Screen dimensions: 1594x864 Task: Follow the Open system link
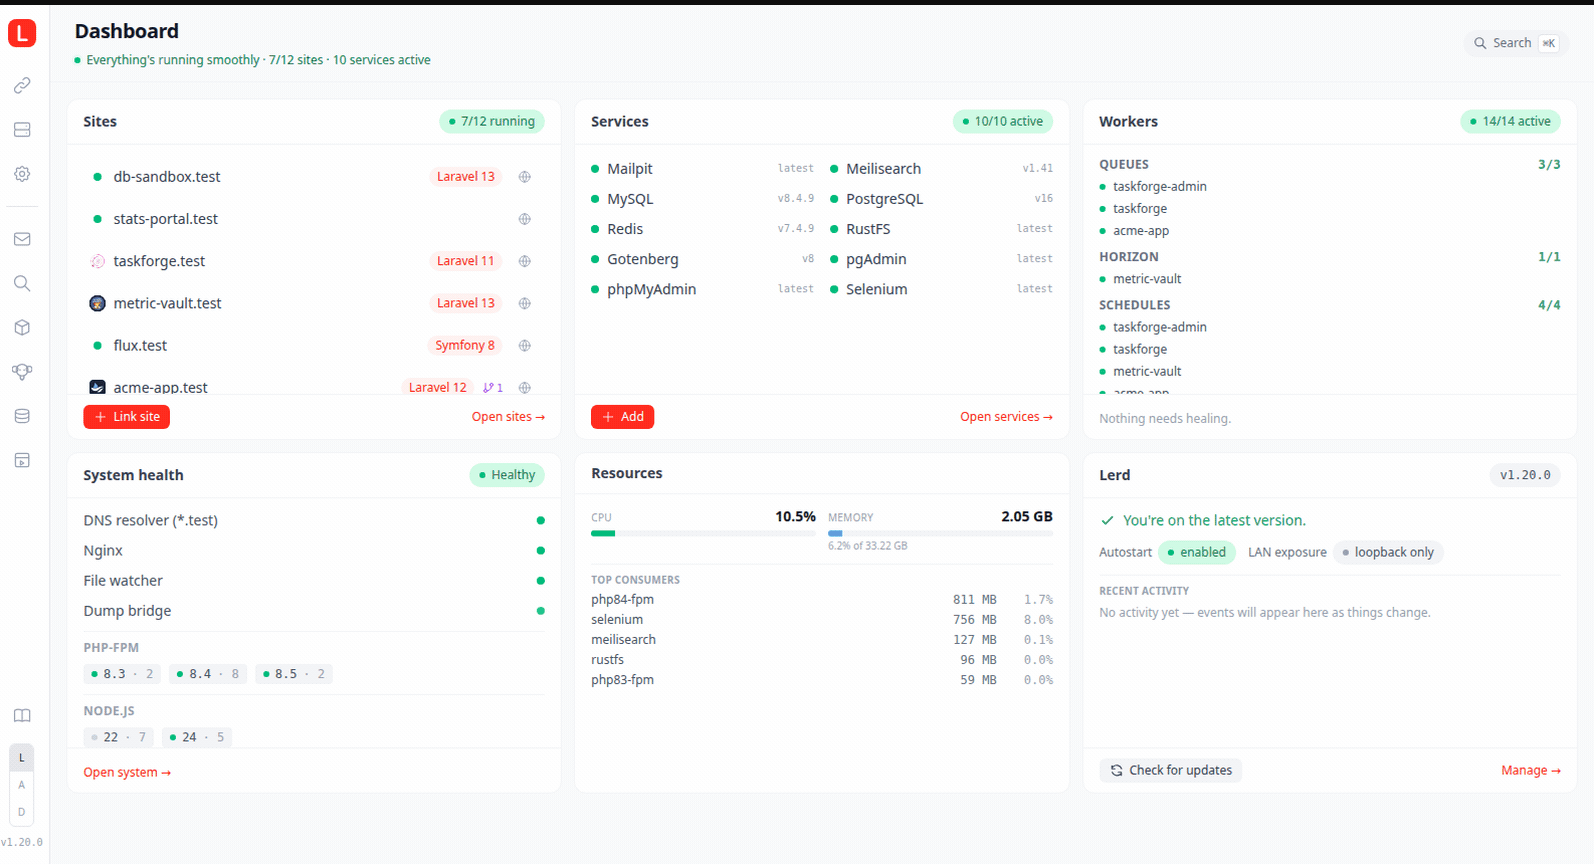pyautogui.click(x=127, y=772)
